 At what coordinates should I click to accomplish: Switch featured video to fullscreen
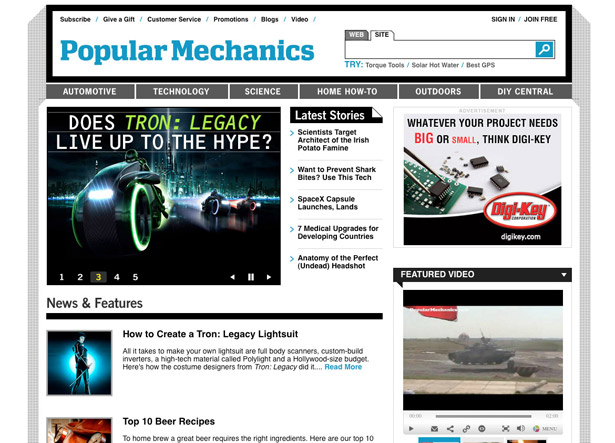[506, 428]
